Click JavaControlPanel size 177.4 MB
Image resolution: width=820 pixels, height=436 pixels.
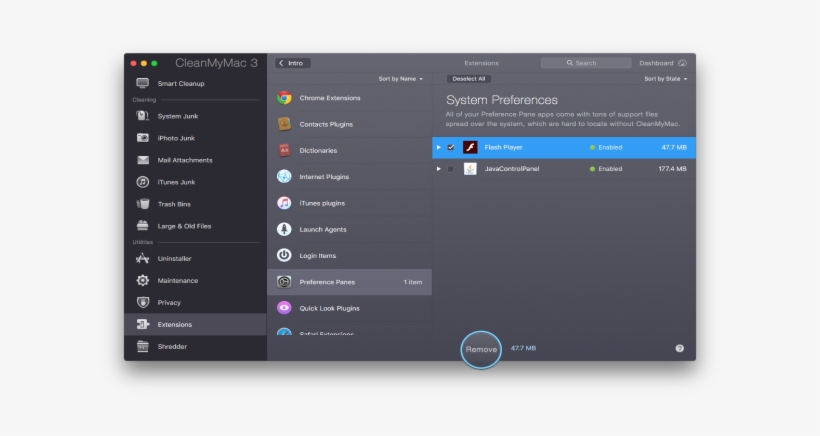(x=673, y=169)
